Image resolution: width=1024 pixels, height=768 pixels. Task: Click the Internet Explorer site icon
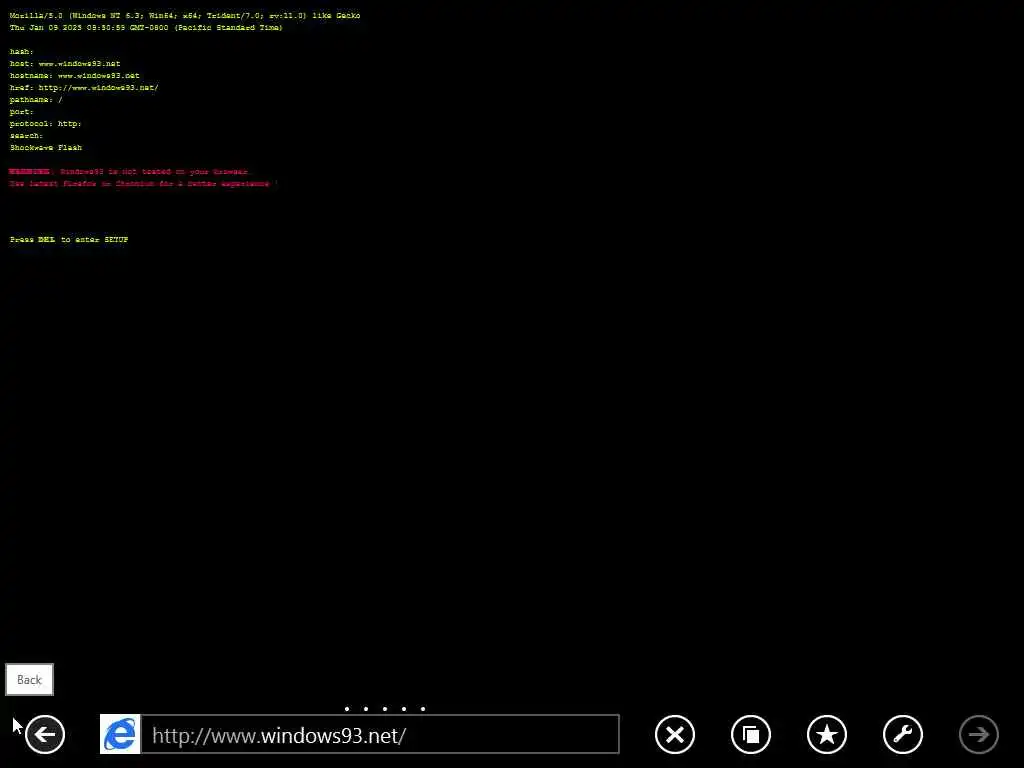tap(120, 735)
